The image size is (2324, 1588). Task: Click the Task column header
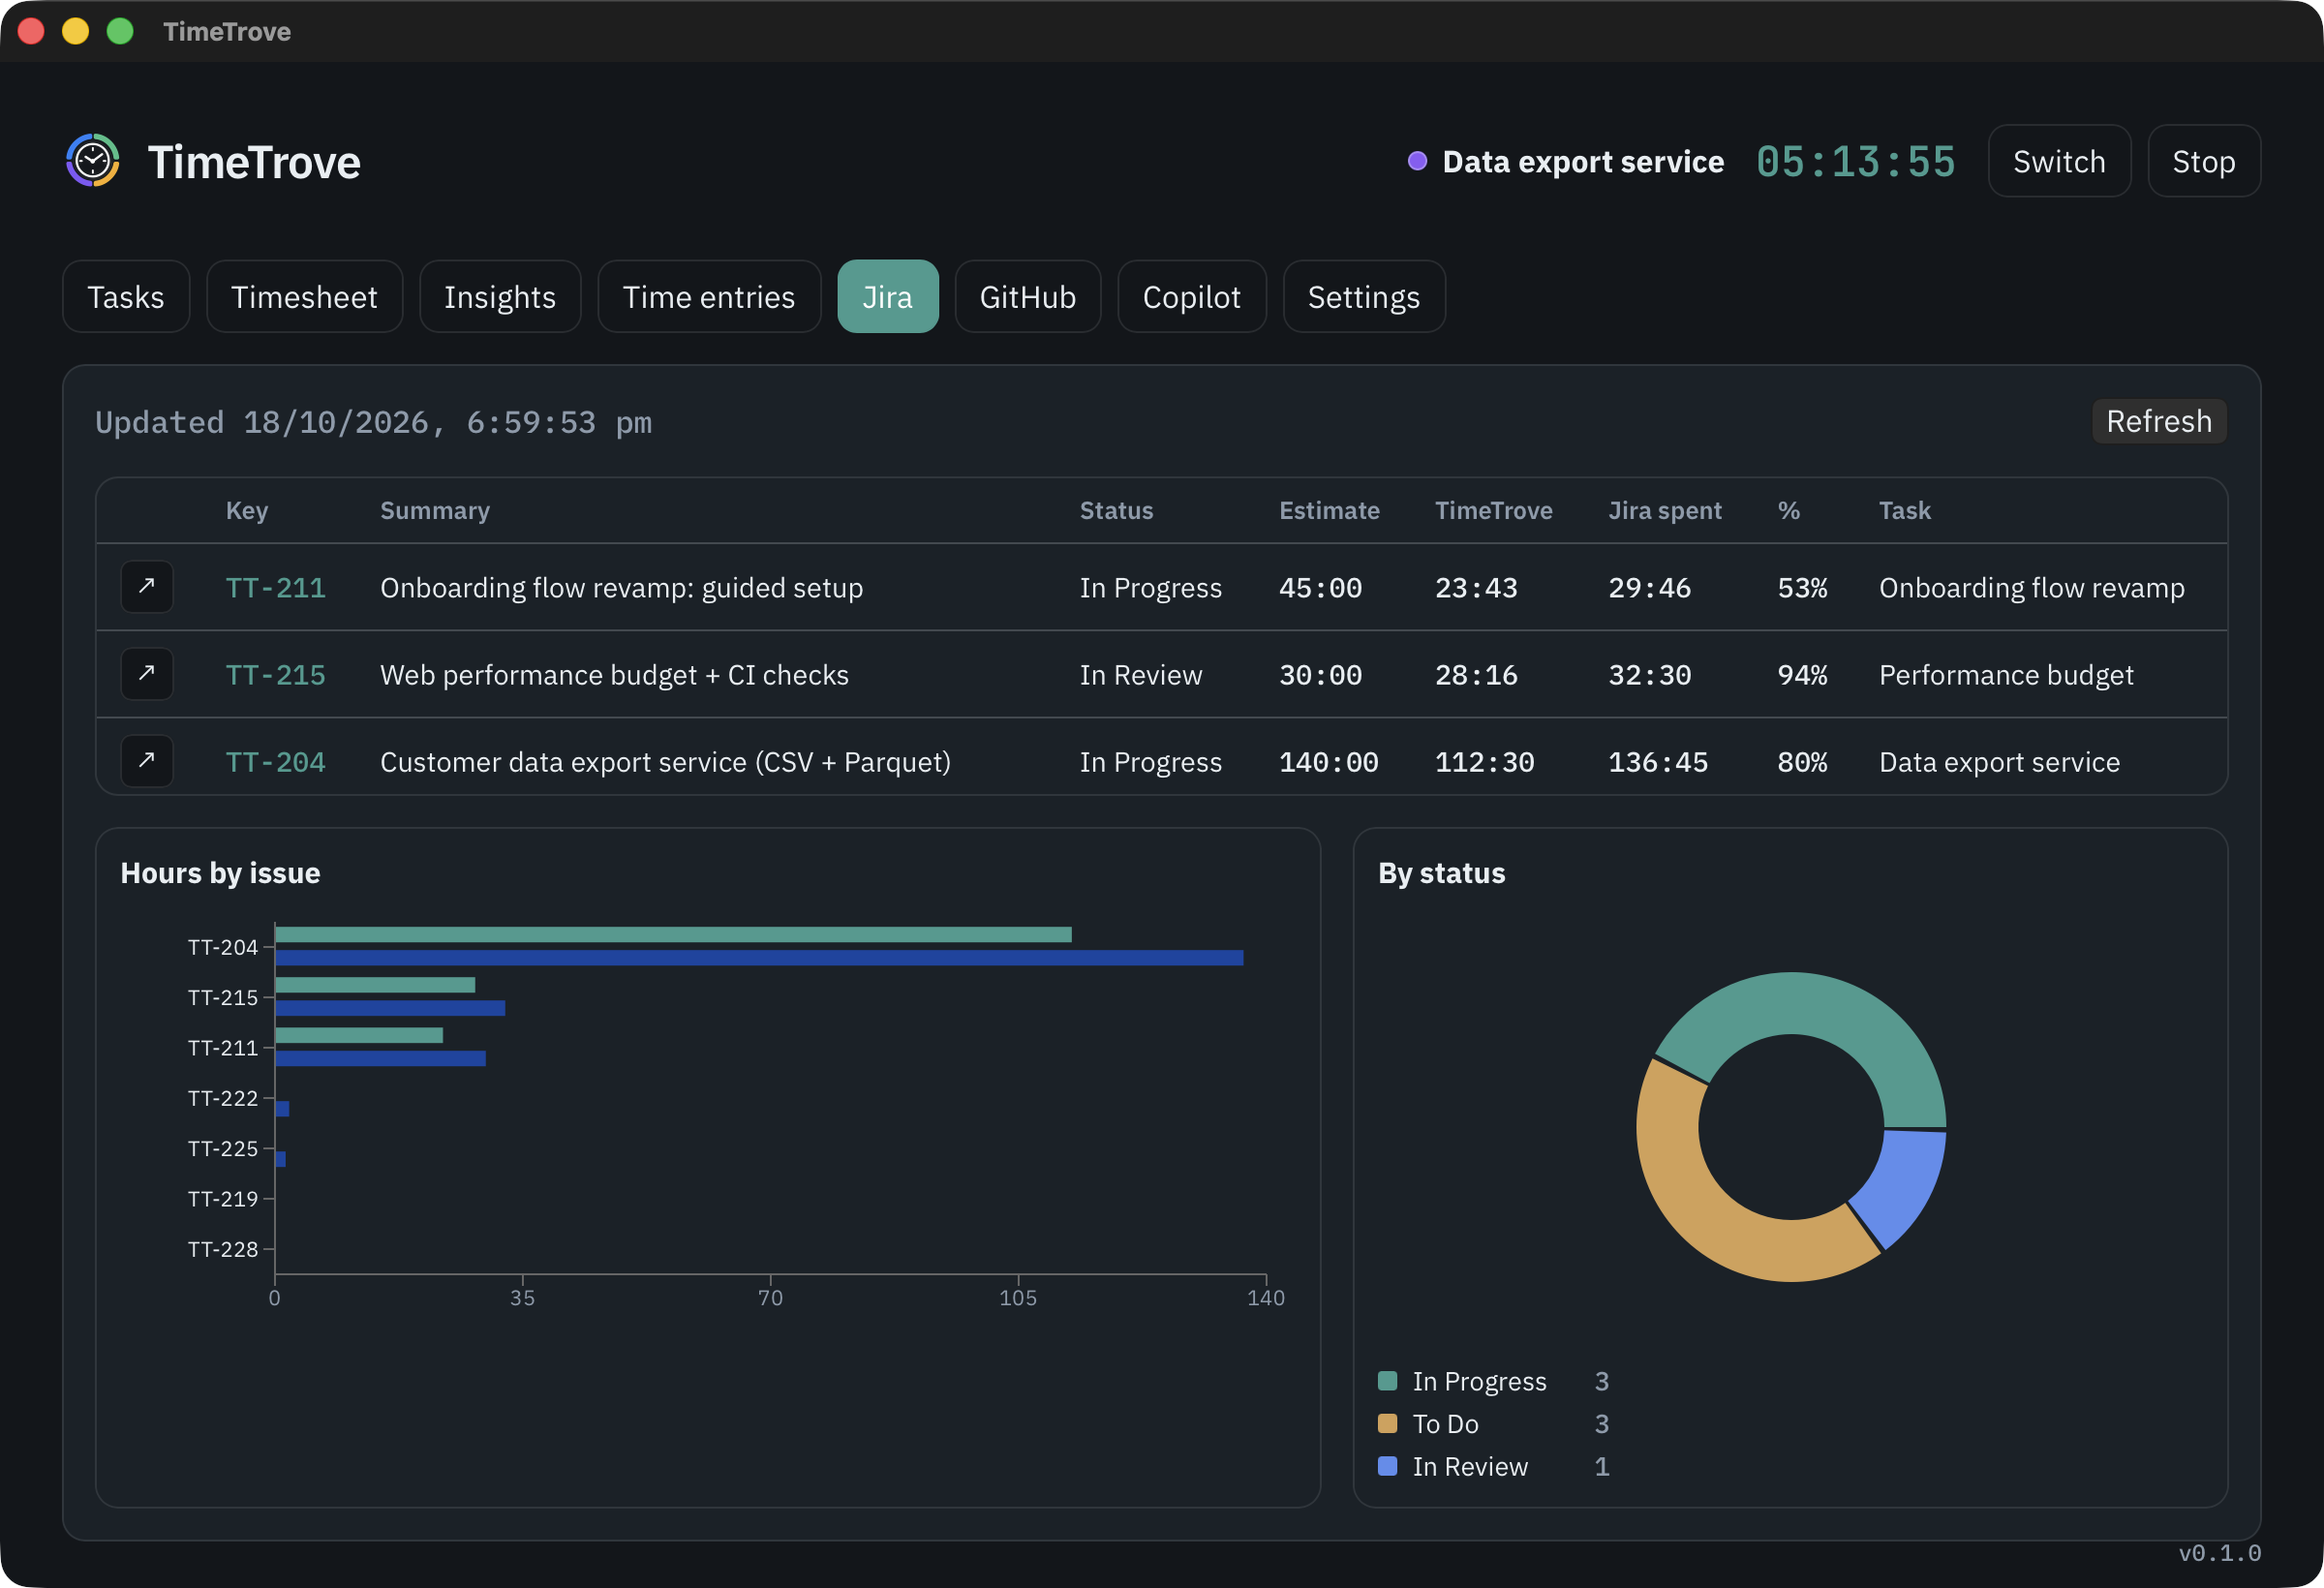tap(1904, 510)
